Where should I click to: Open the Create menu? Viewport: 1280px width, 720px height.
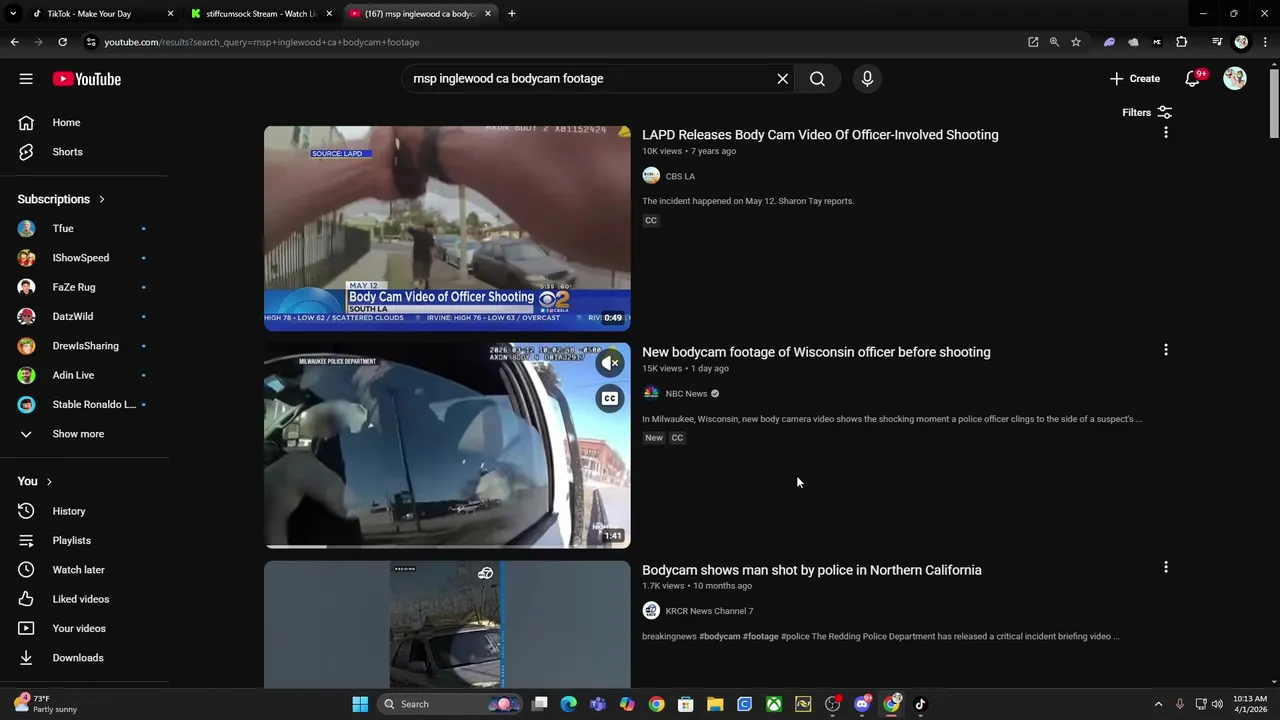click(x=1135, y=78)
